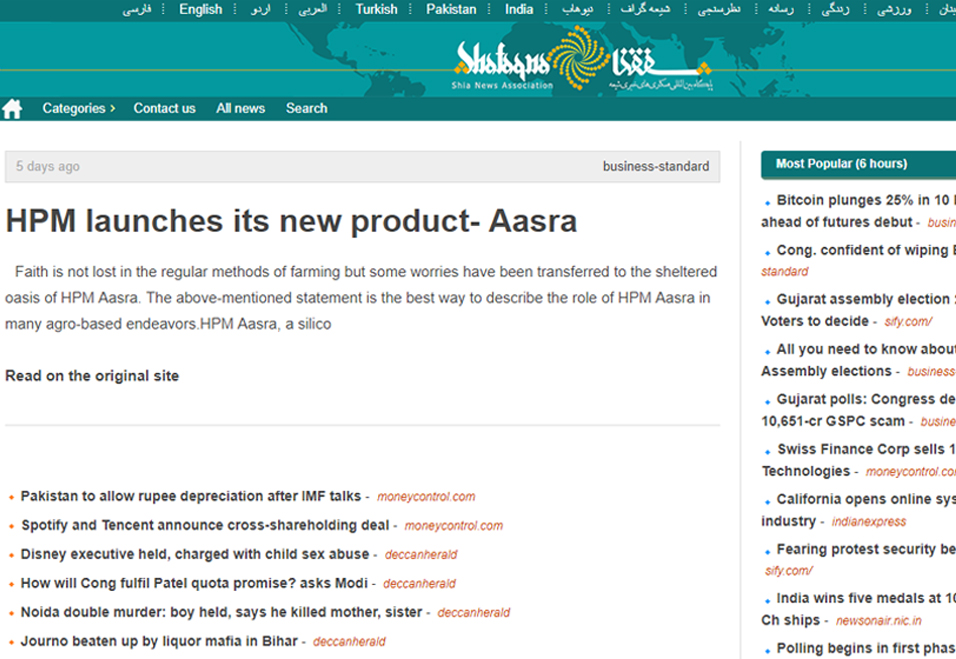Click sify.com/ source beside Voters to decide
The height and width of the screenshot is (659, 956).
tap(908, 321)
